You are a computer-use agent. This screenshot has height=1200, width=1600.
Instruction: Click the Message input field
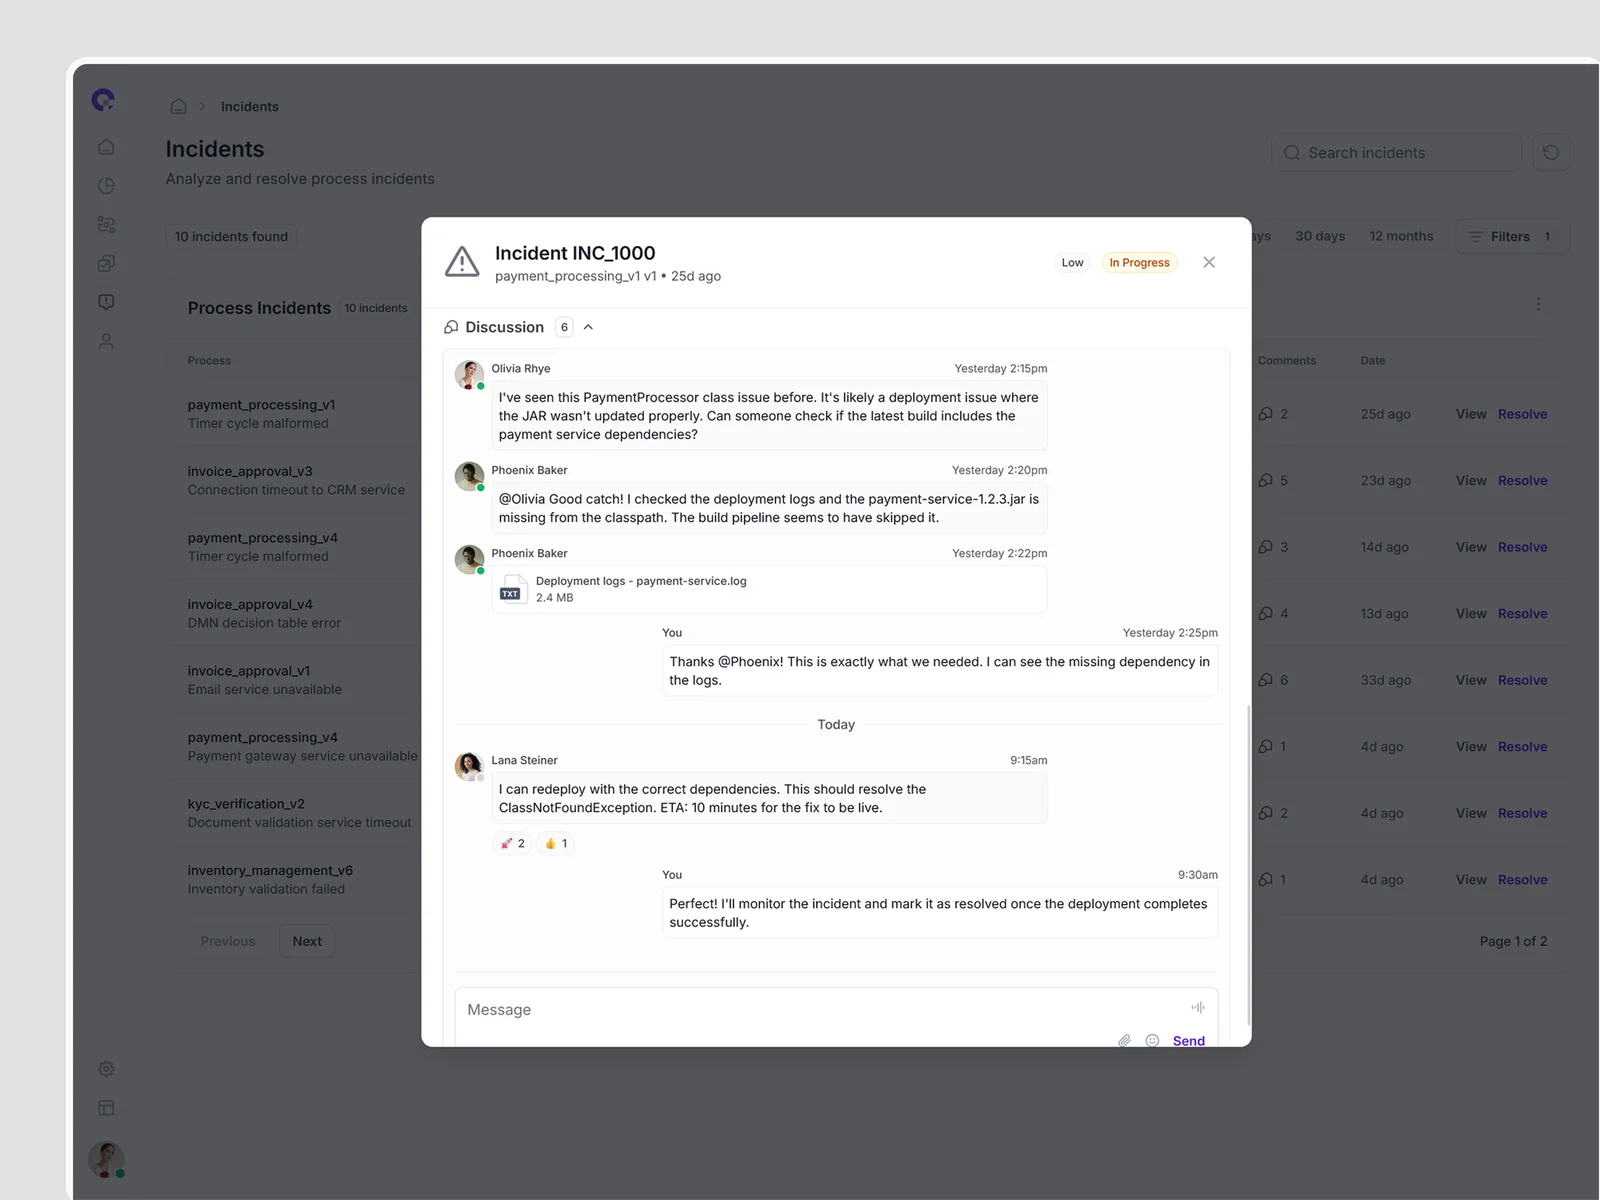(820, 1010)
